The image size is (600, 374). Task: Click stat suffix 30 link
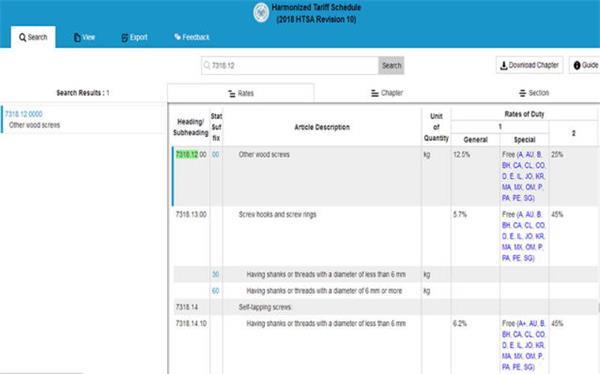coord(215,274)
